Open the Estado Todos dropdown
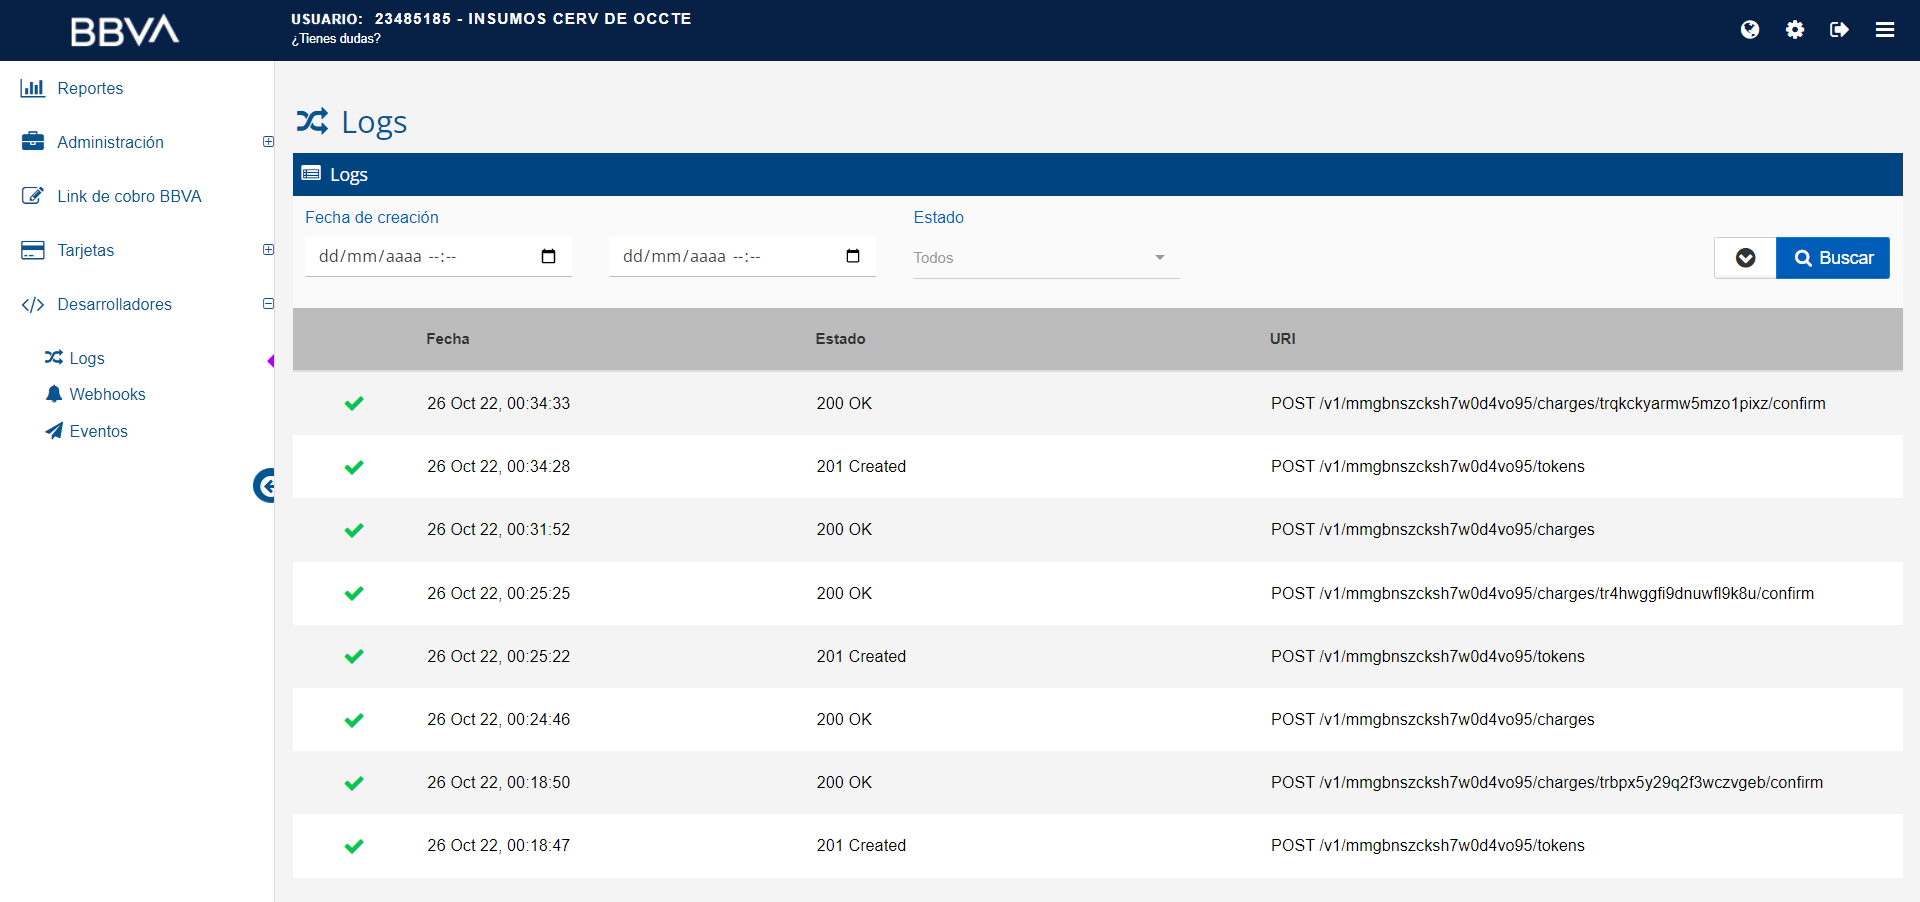Screen dimensions: 1920x902 click(1046, 258)
